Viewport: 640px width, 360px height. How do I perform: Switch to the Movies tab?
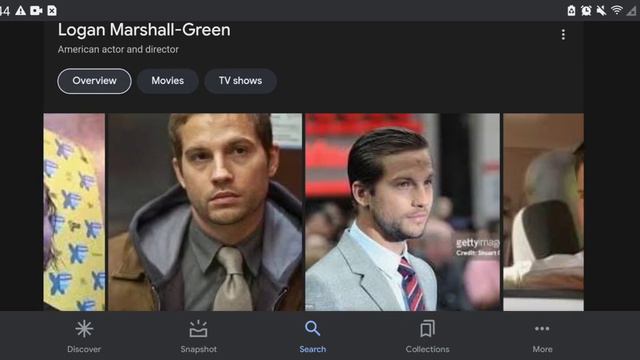[x=168, y=81]
